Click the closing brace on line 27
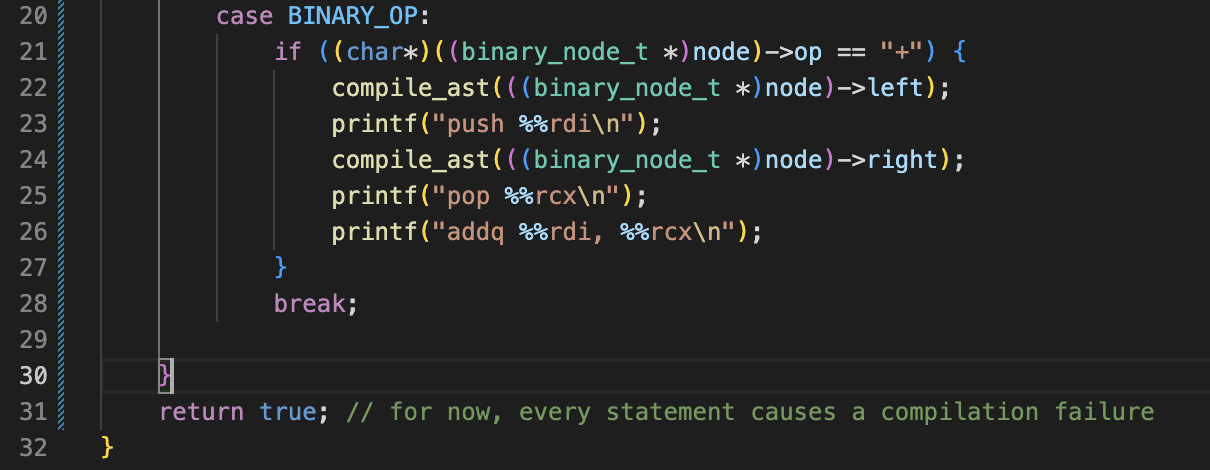Screen dimensions: 1210x470 pos(281,267)
